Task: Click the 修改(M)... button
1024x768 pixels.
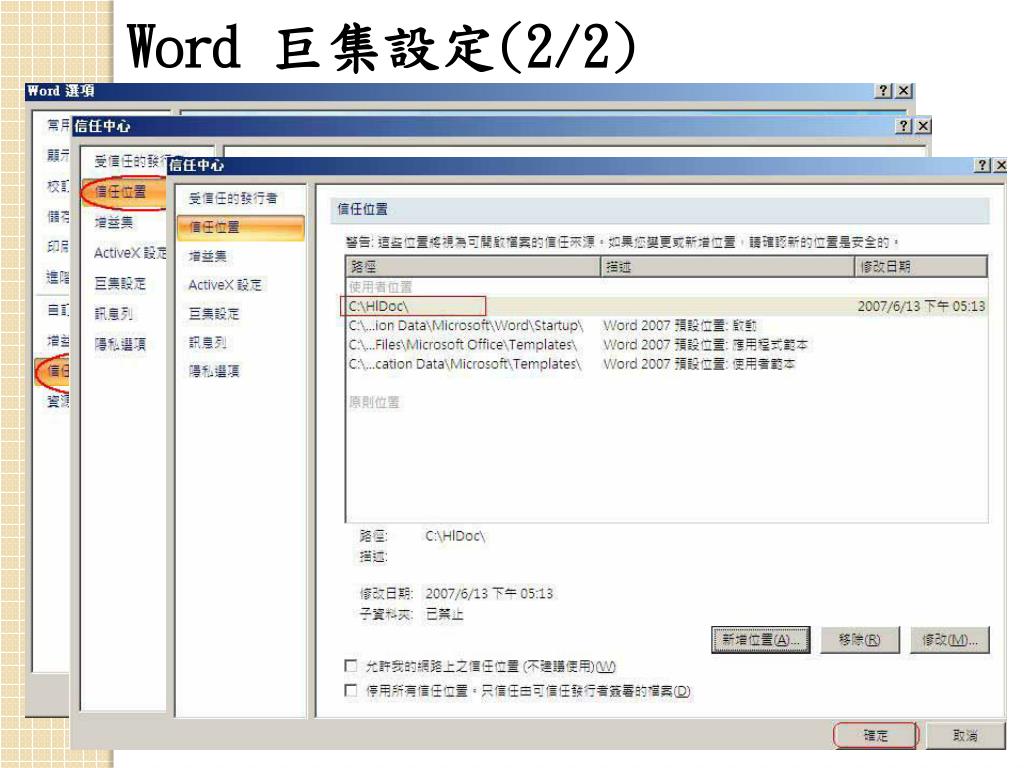Action: 950,640
